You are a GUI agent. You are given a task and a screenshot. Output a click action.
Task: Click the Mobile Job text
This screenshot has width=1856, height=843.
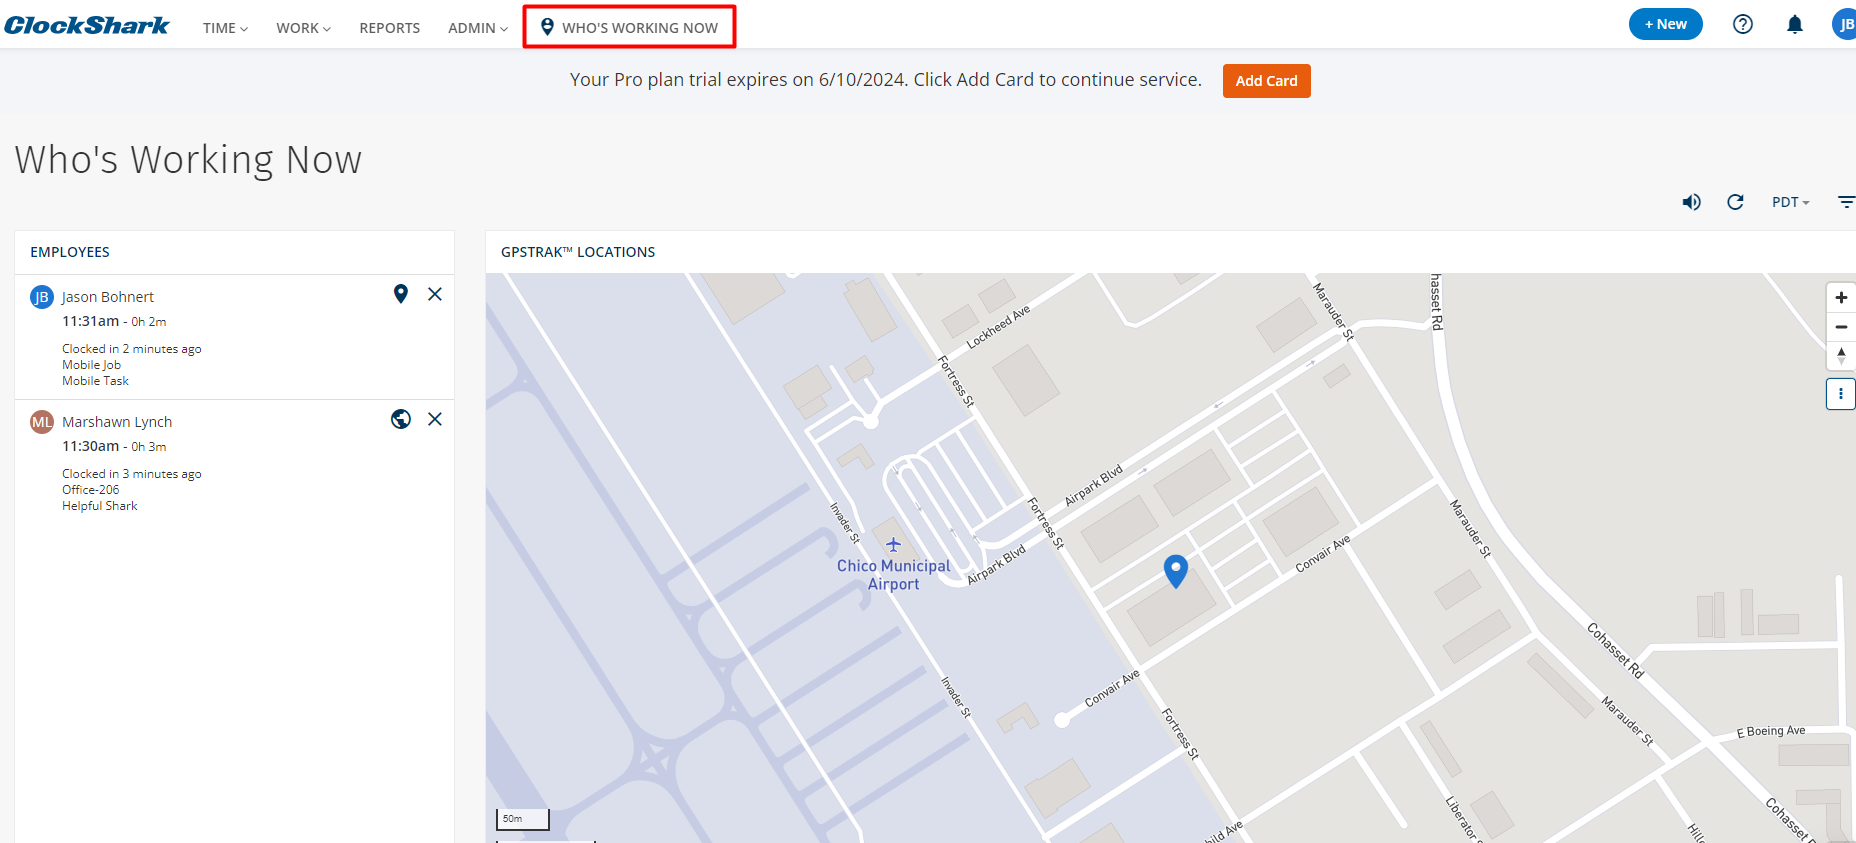[x=91, y=365]
